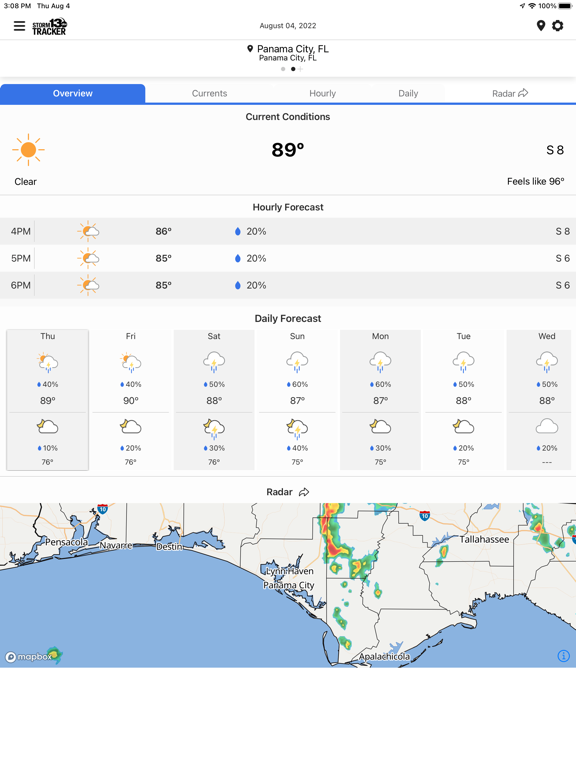Tap Wed daytime thunderstorm icon
576x768 pixels.
tap(547, 362)
